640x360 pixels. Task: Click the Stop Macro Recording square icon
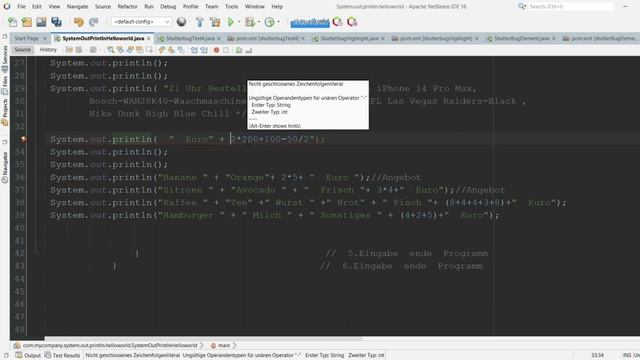[226, 50]
